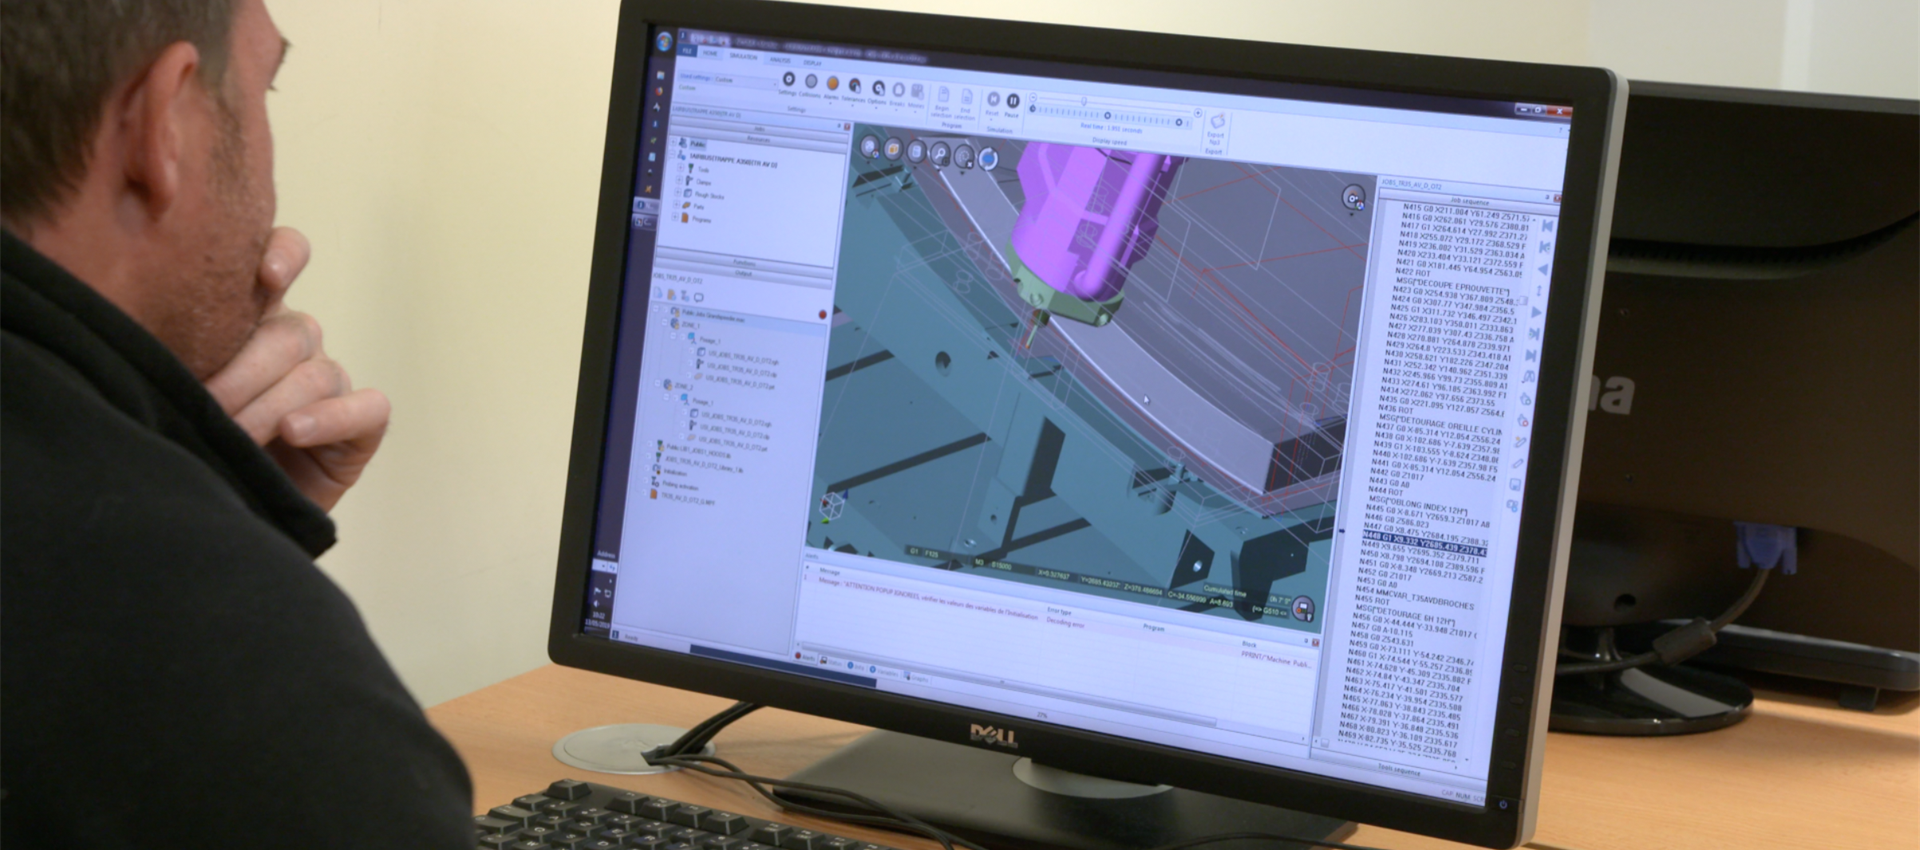Screen dimensions: 1920x850
Task: Switch to the HOME ribbon tab
Action: point(710,53)
